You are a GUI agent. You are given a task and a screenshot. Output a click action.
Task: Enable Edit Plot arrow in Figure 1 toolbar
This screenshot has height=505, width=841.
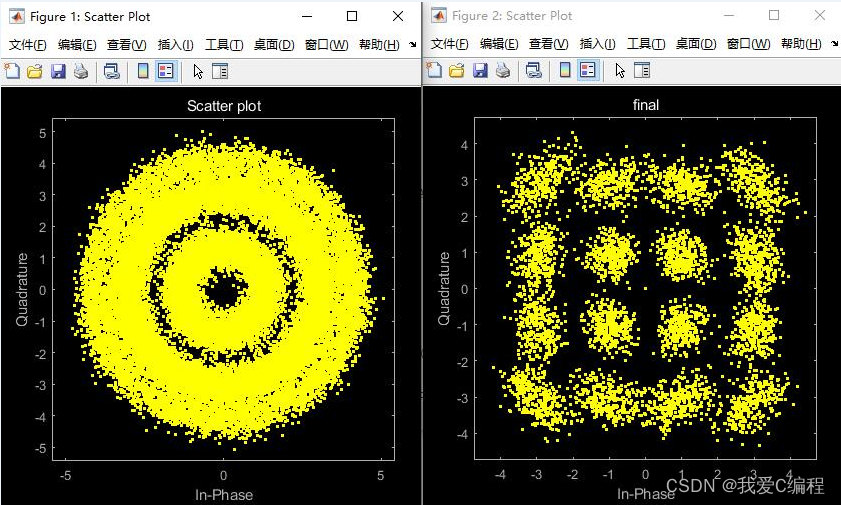click(198, 71)
